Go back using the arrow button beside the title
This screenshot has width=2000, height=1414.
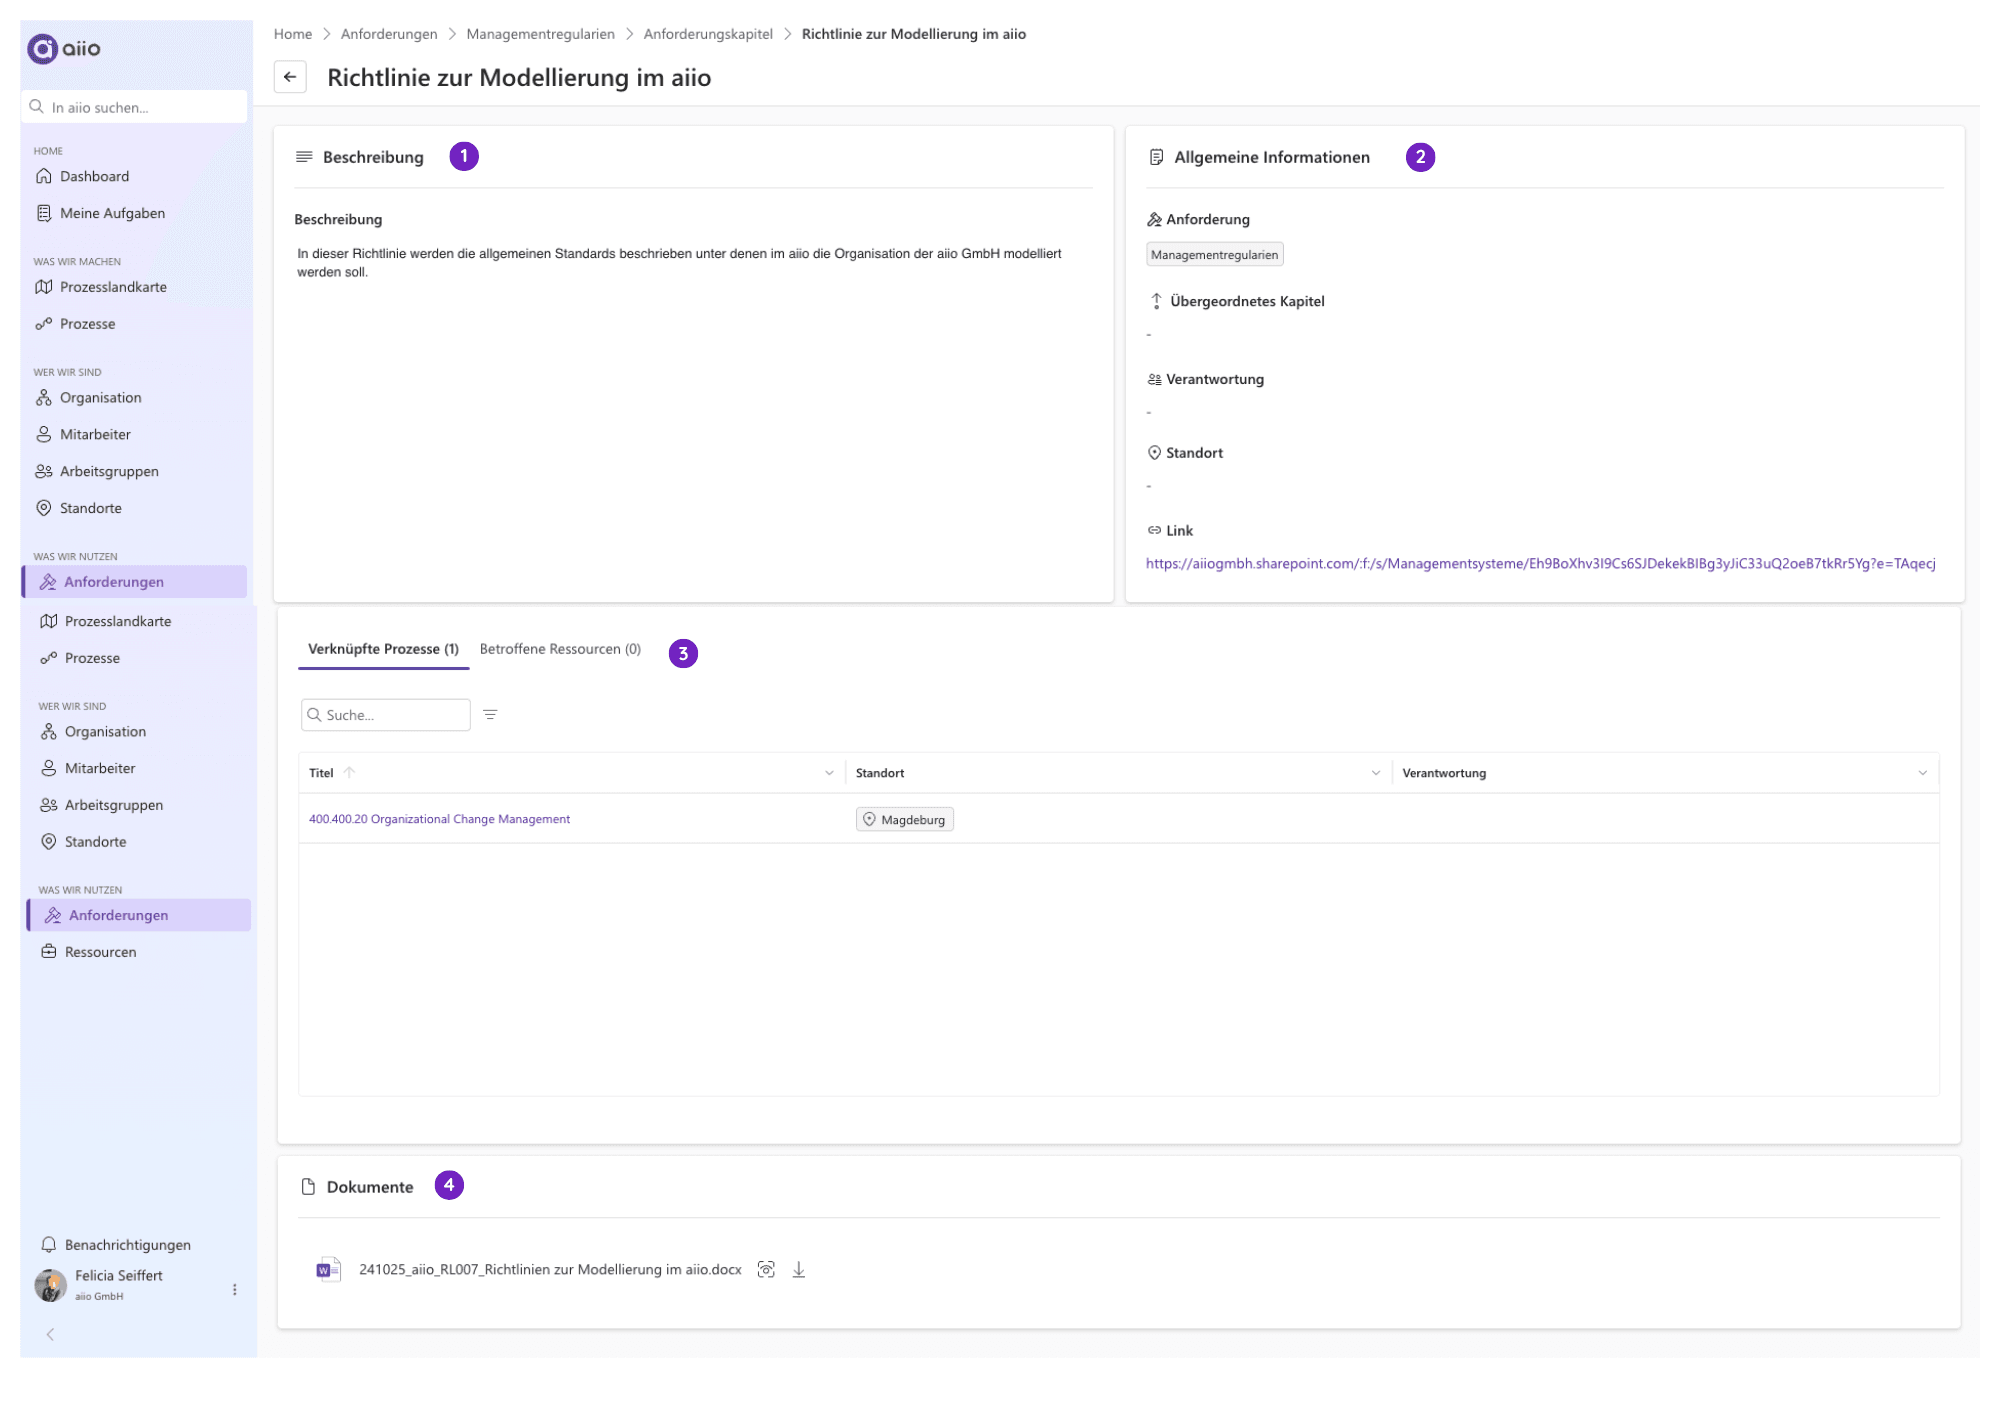tap(290, 77)
